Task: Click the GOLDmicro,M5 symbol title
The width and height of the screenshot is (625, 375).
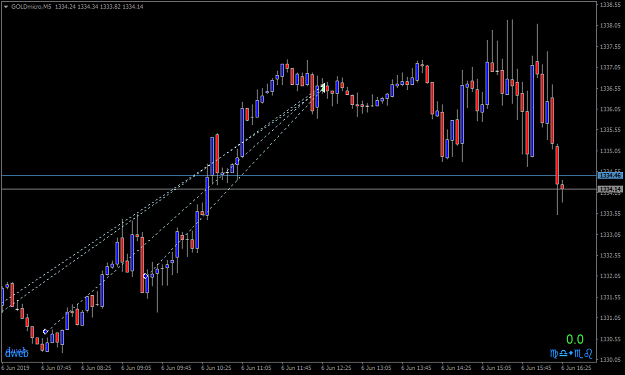Action: tap(31, 7)
